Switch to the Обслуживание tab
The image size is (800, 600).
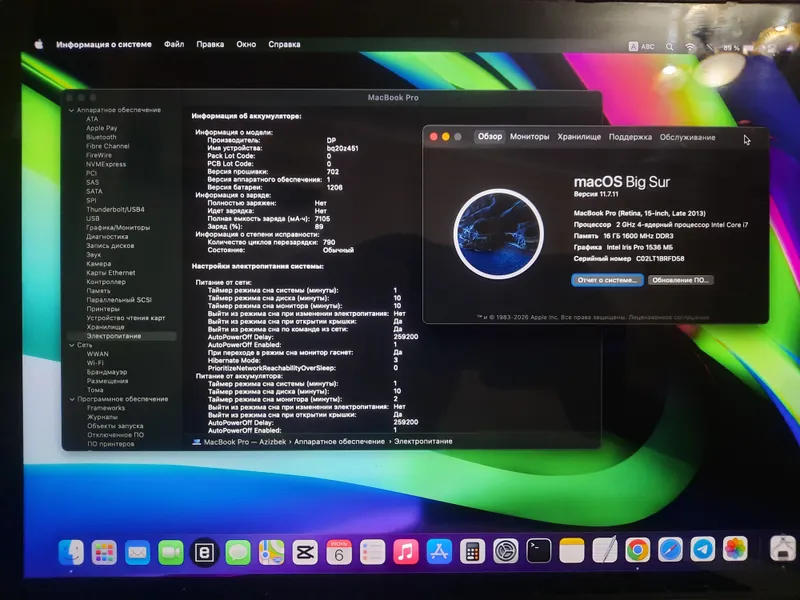click(687, 137)
